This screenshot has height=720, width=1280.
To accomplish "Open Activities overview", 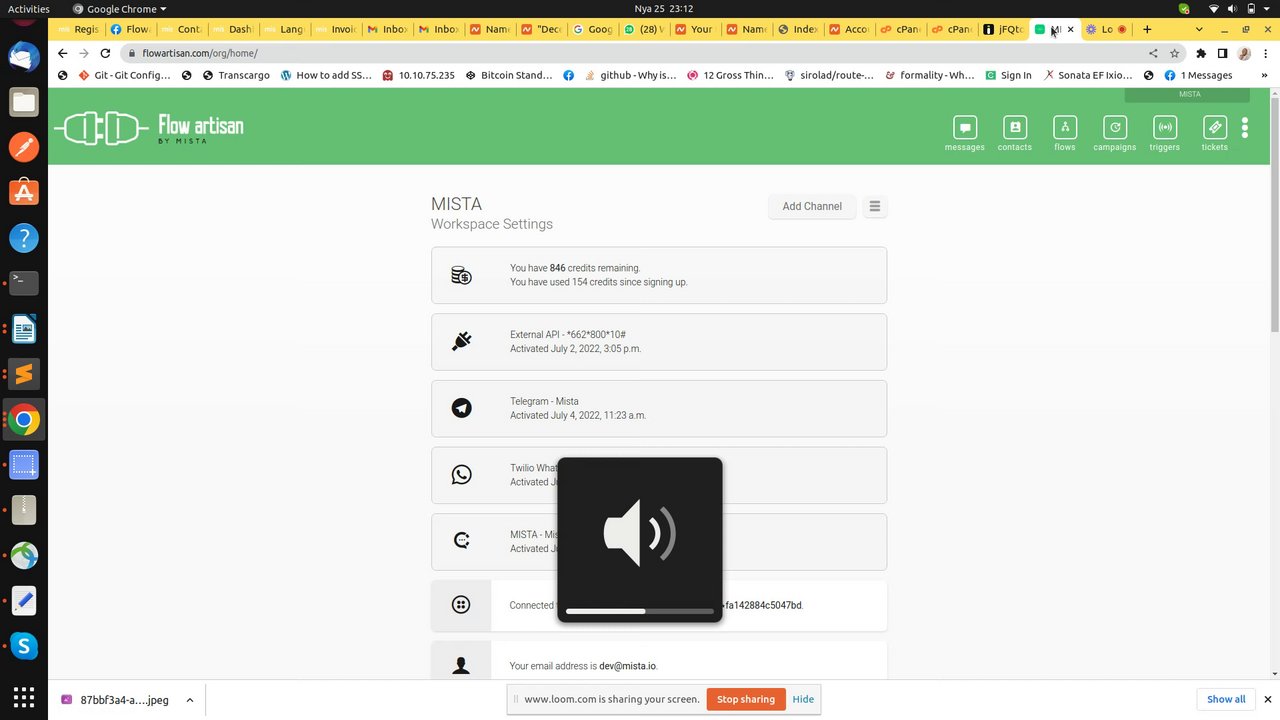I will pos(28,9).
